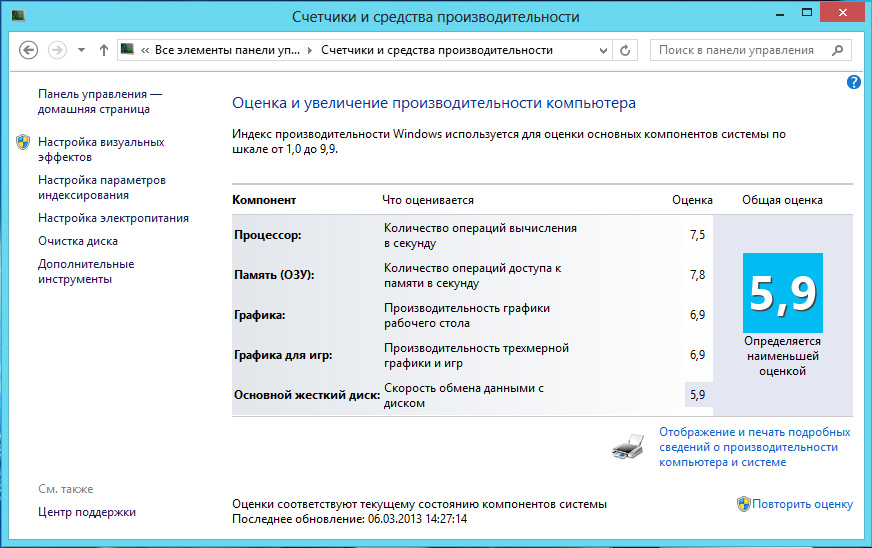Click the large 5,9 base score tile

pyautogui.click(x=783, y=293)
